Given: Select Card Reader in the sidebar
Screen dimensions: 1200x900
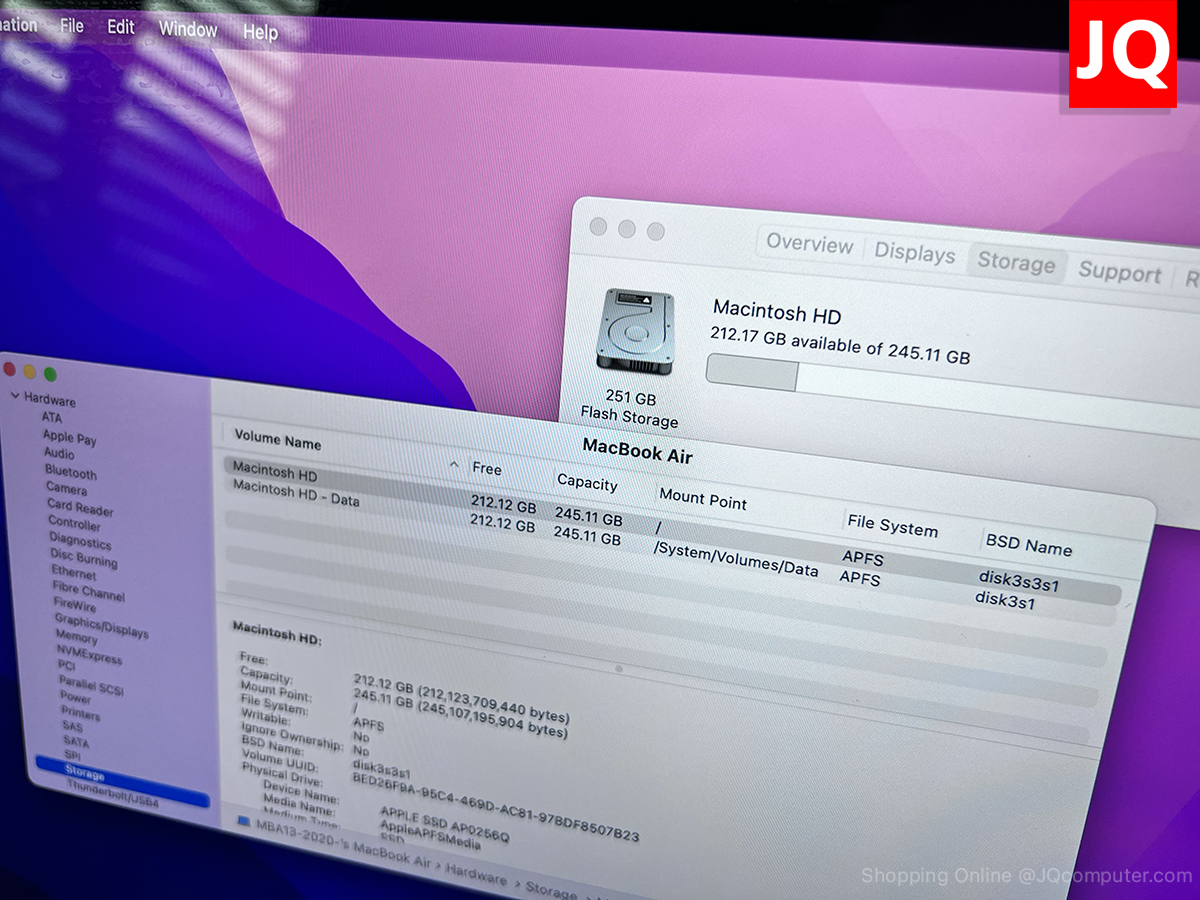Looking at the screenshot, I should 80,506.
